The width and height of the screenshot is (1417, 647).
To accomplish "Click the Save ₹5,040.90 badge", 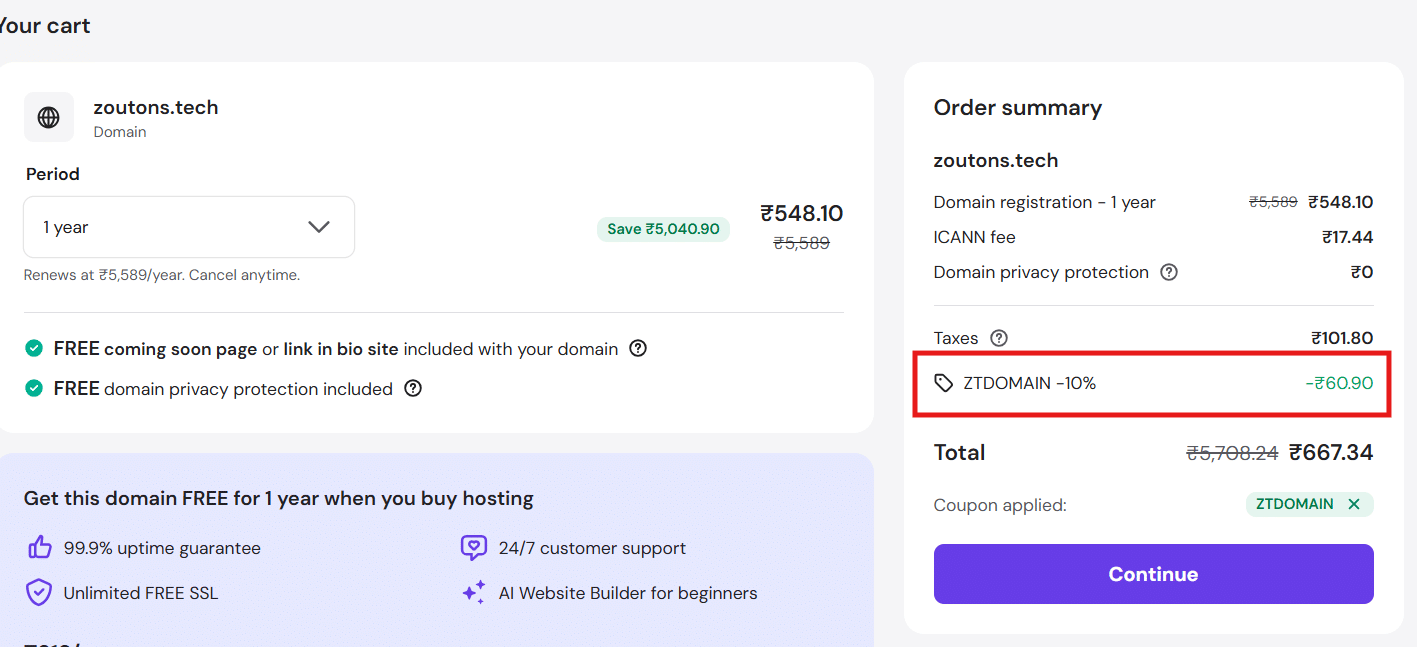I will point(663,229).
